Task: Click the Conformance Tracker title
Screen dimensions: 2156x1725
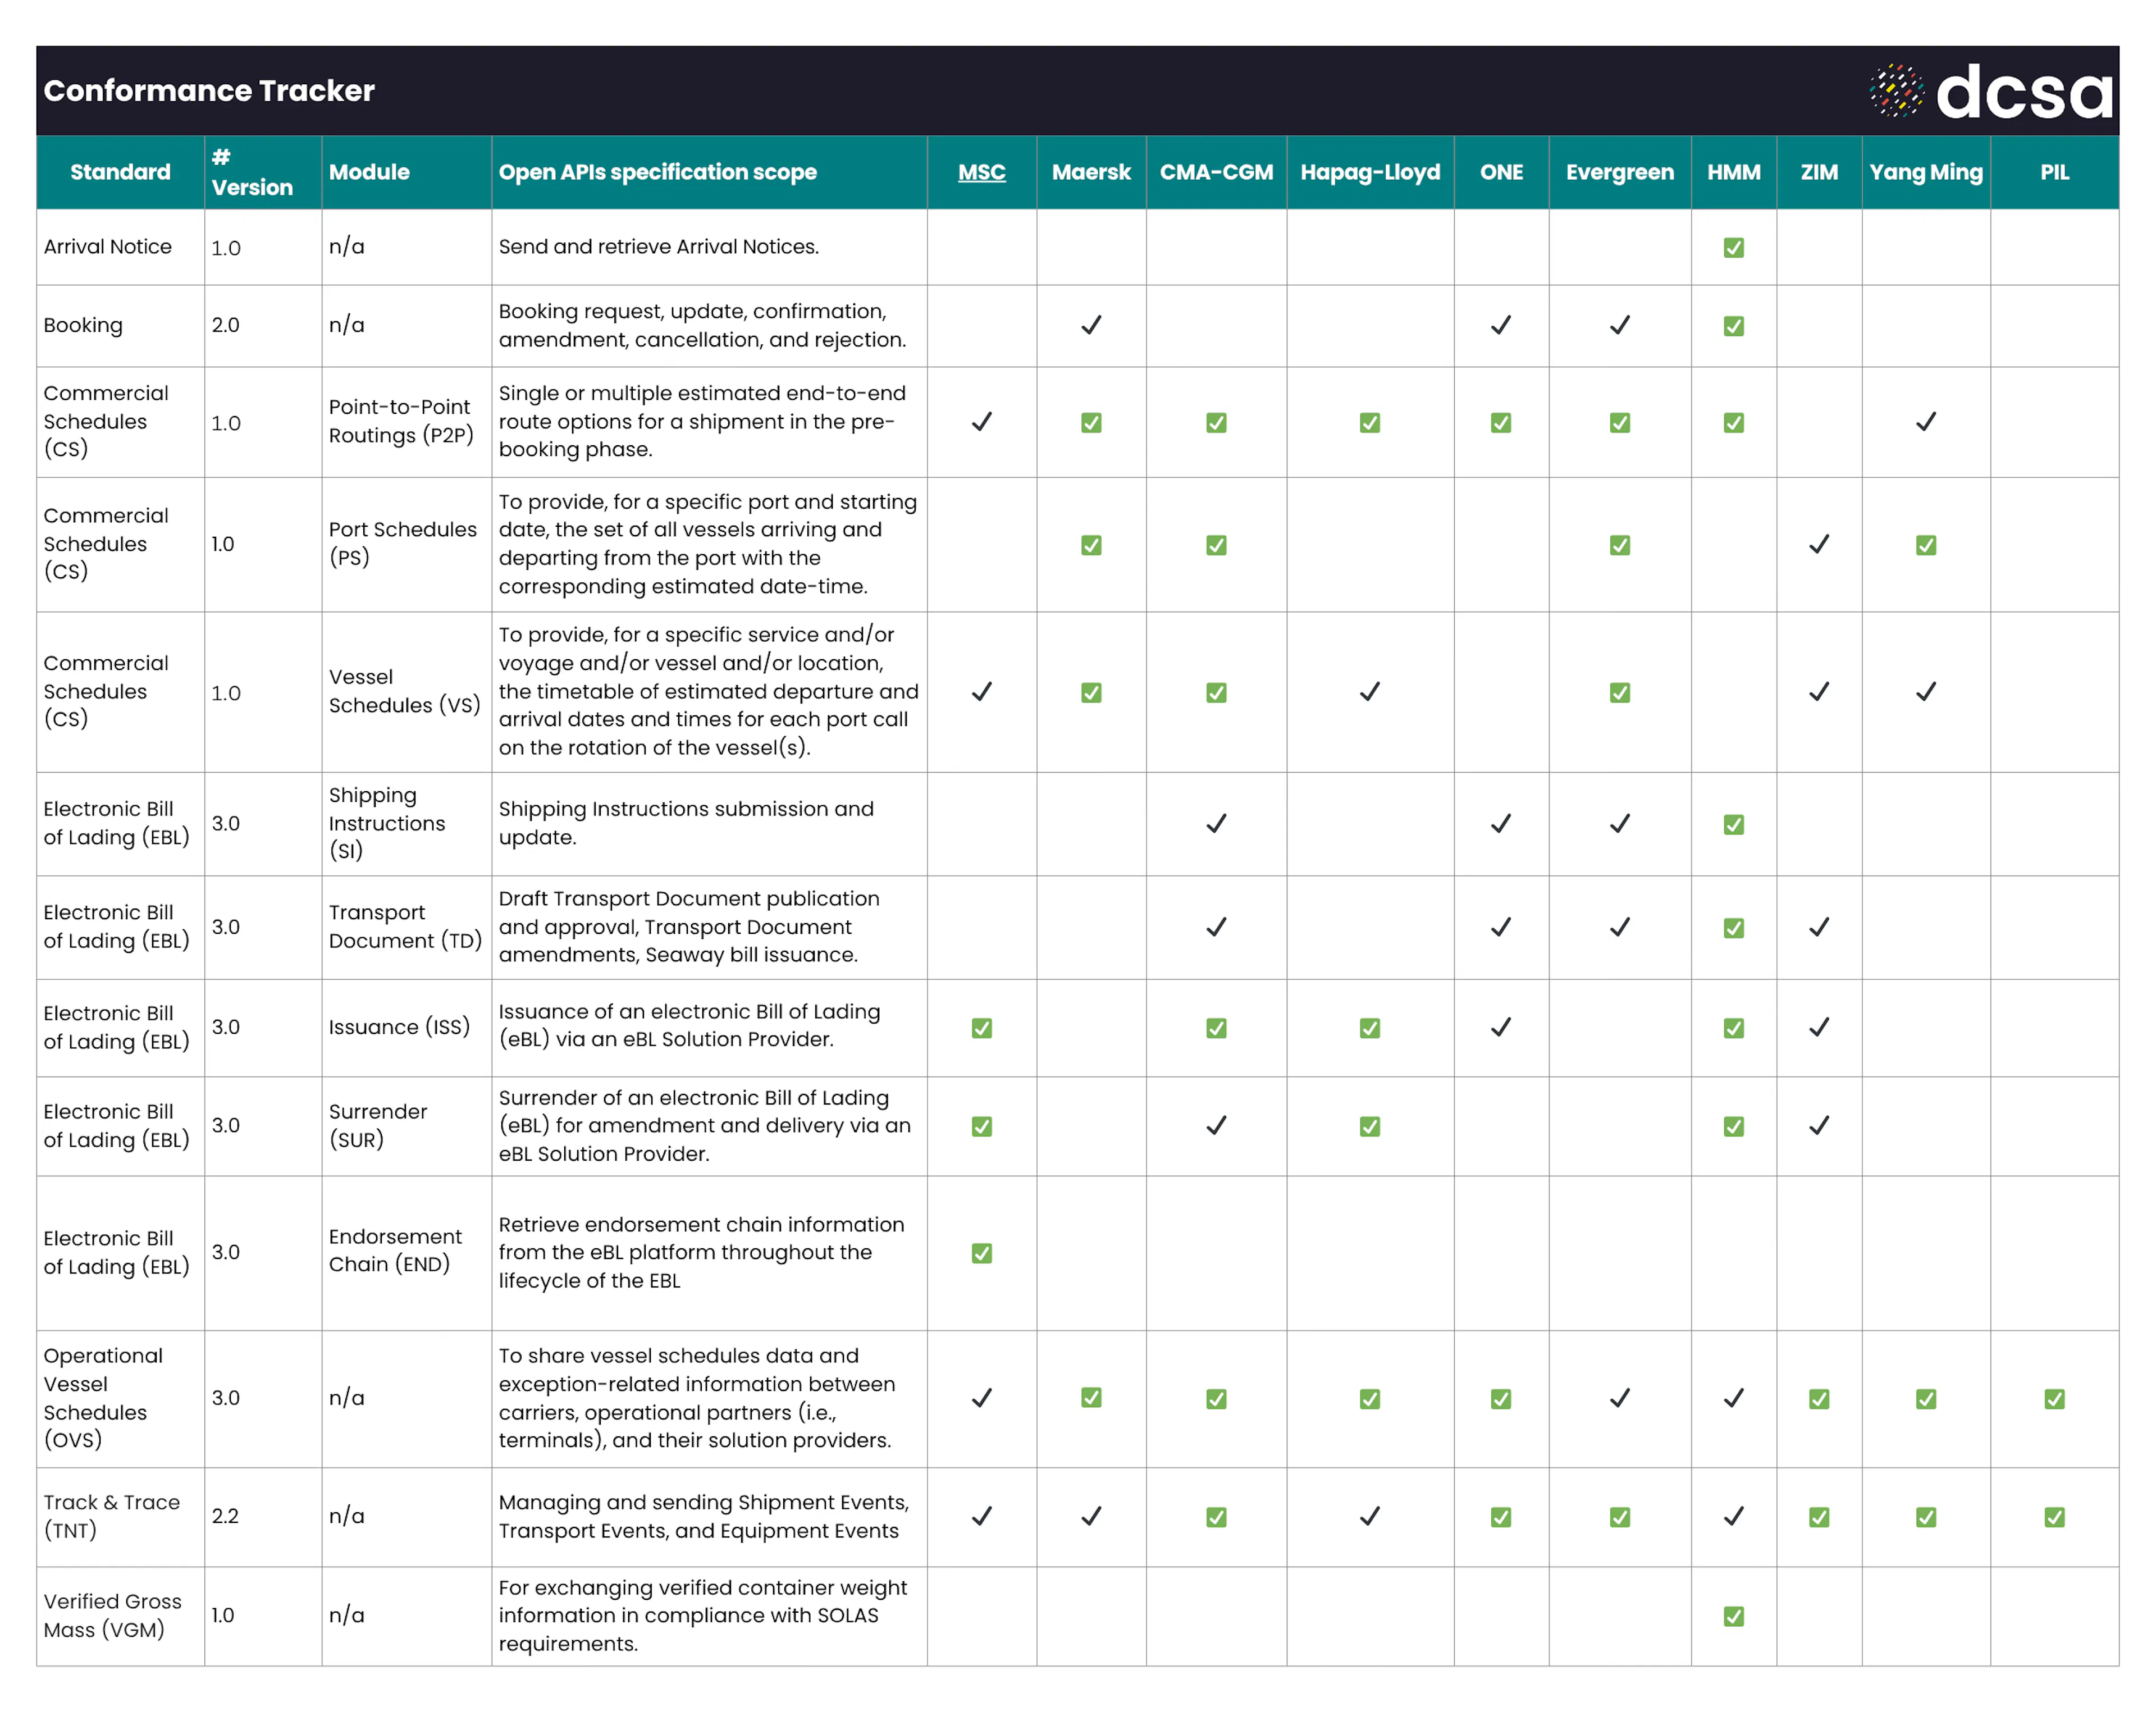Action: [x=209, y=91]
